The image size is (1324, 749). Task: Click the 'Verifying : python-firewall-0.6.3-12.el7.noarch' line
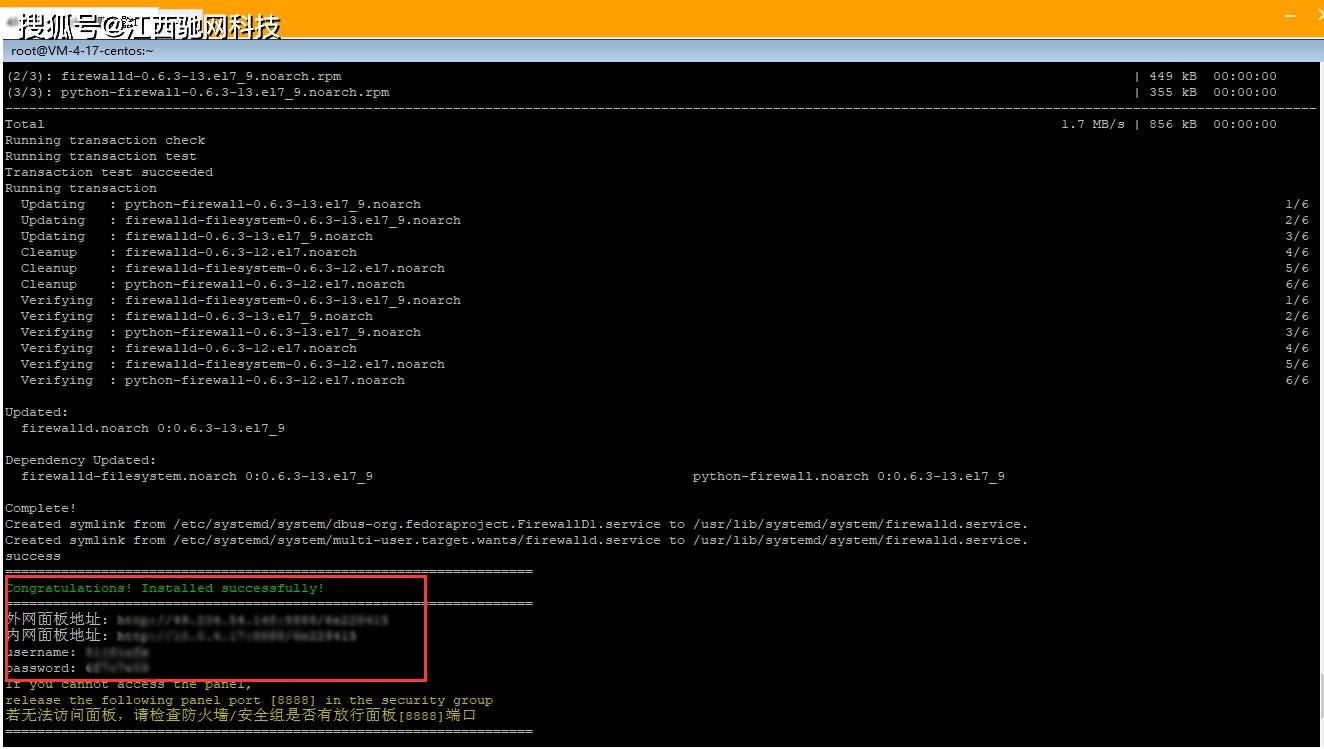pos(213,380)
